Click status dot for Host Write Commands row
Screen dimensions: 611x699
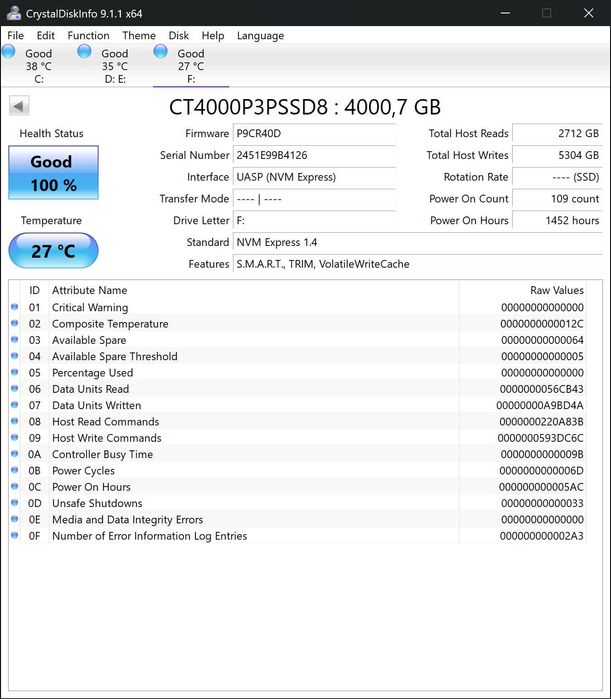(x=15, y=437)
